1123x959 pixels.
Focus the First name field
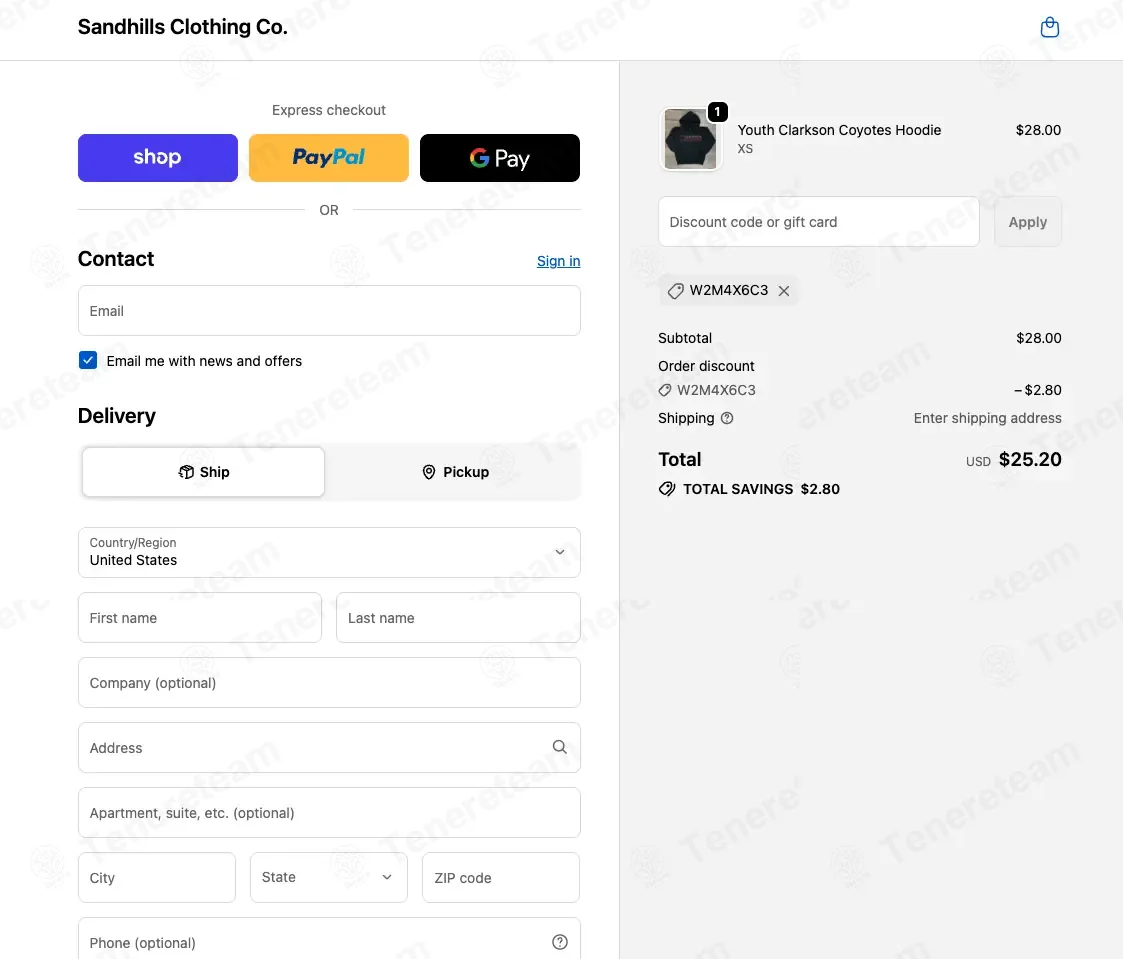click(200, 617)
